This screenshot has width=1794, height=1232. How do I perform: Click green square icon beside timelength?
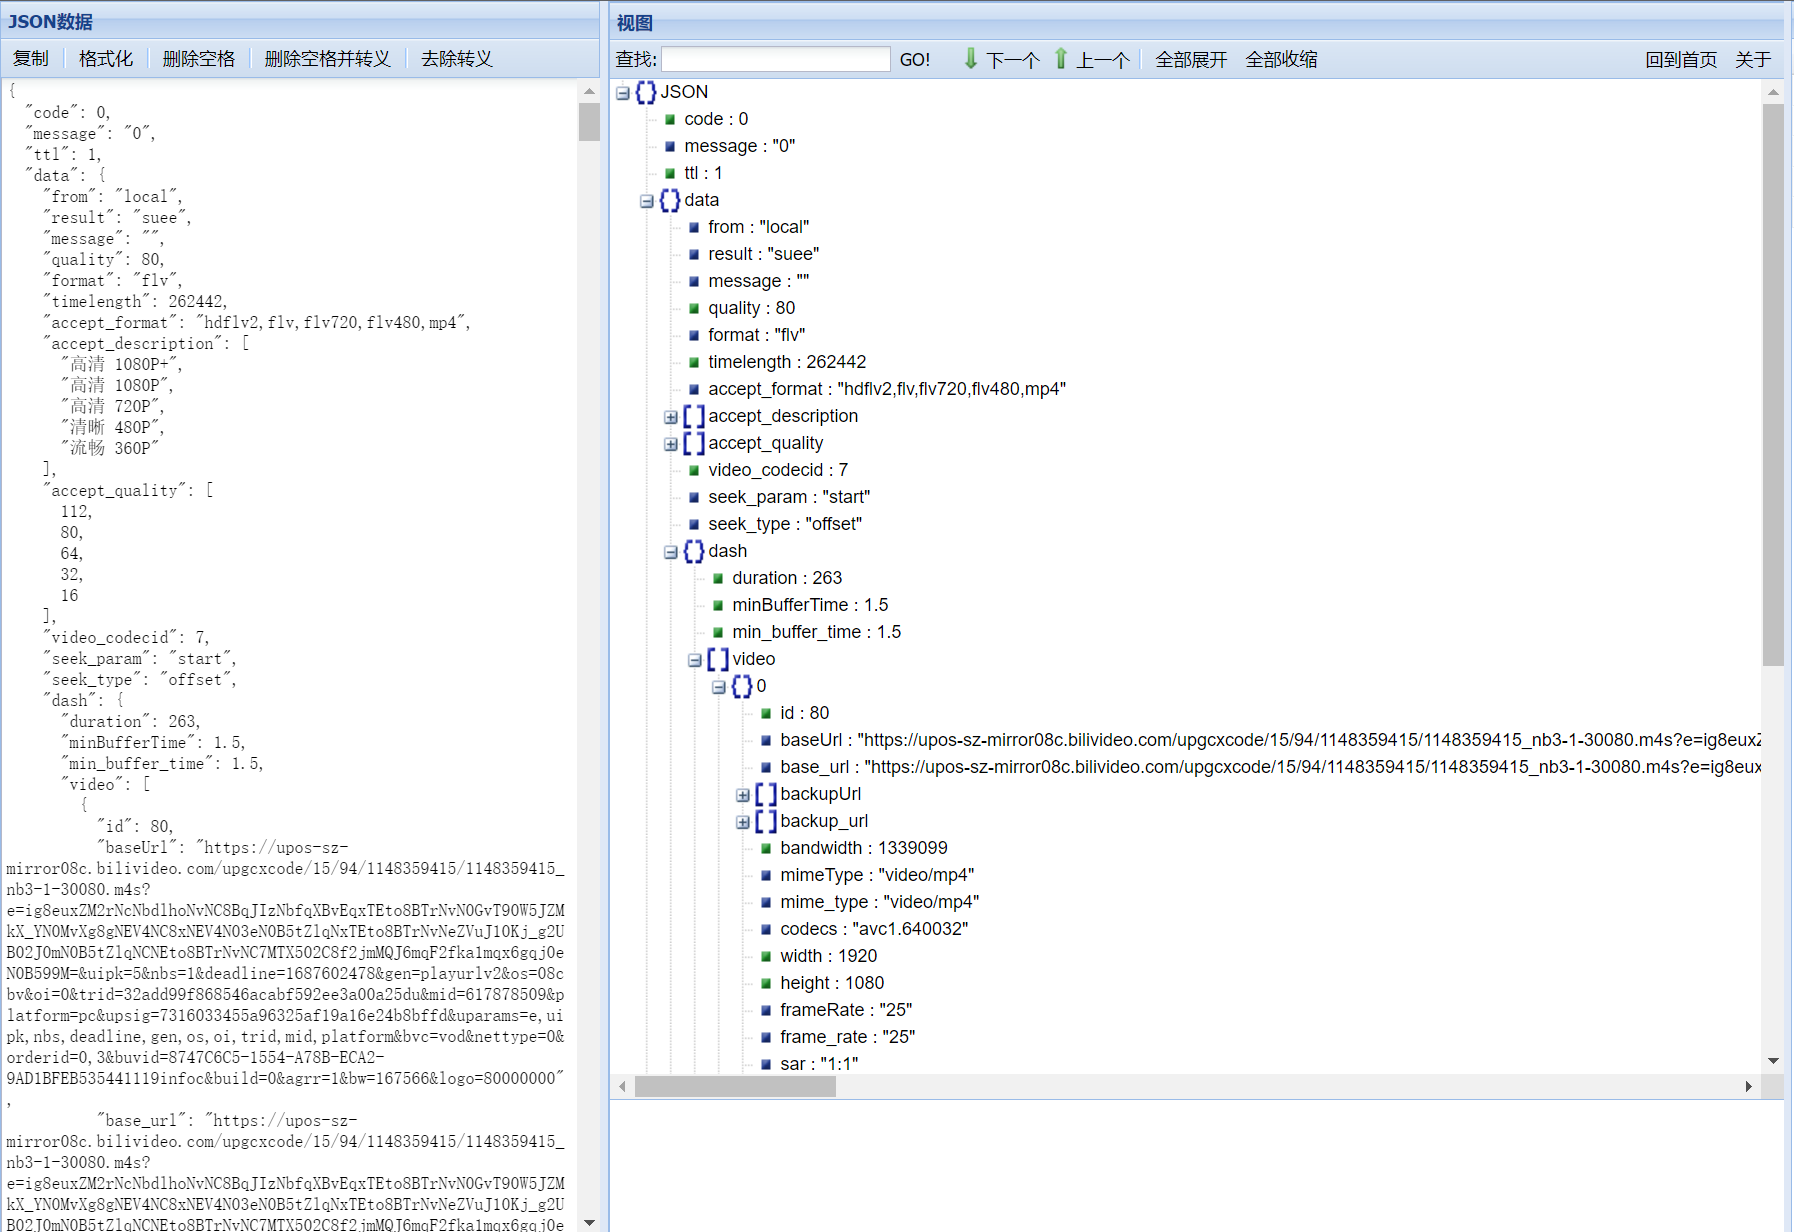click(694, 363)
